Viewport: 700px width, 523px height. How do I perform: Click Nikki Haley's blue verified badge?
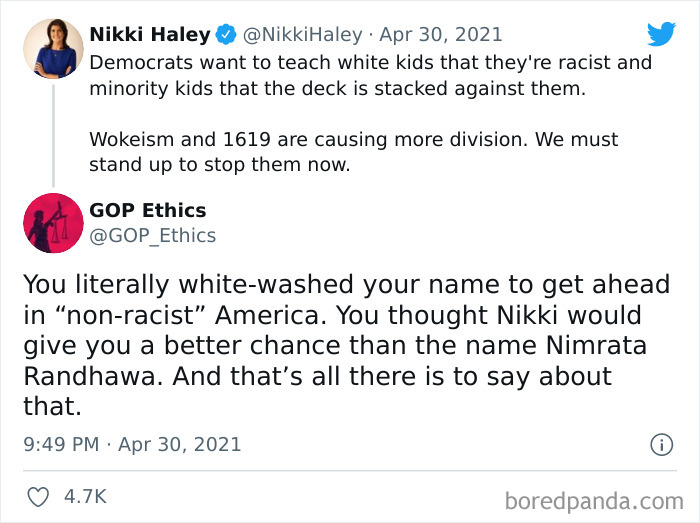tap(226, 35)
